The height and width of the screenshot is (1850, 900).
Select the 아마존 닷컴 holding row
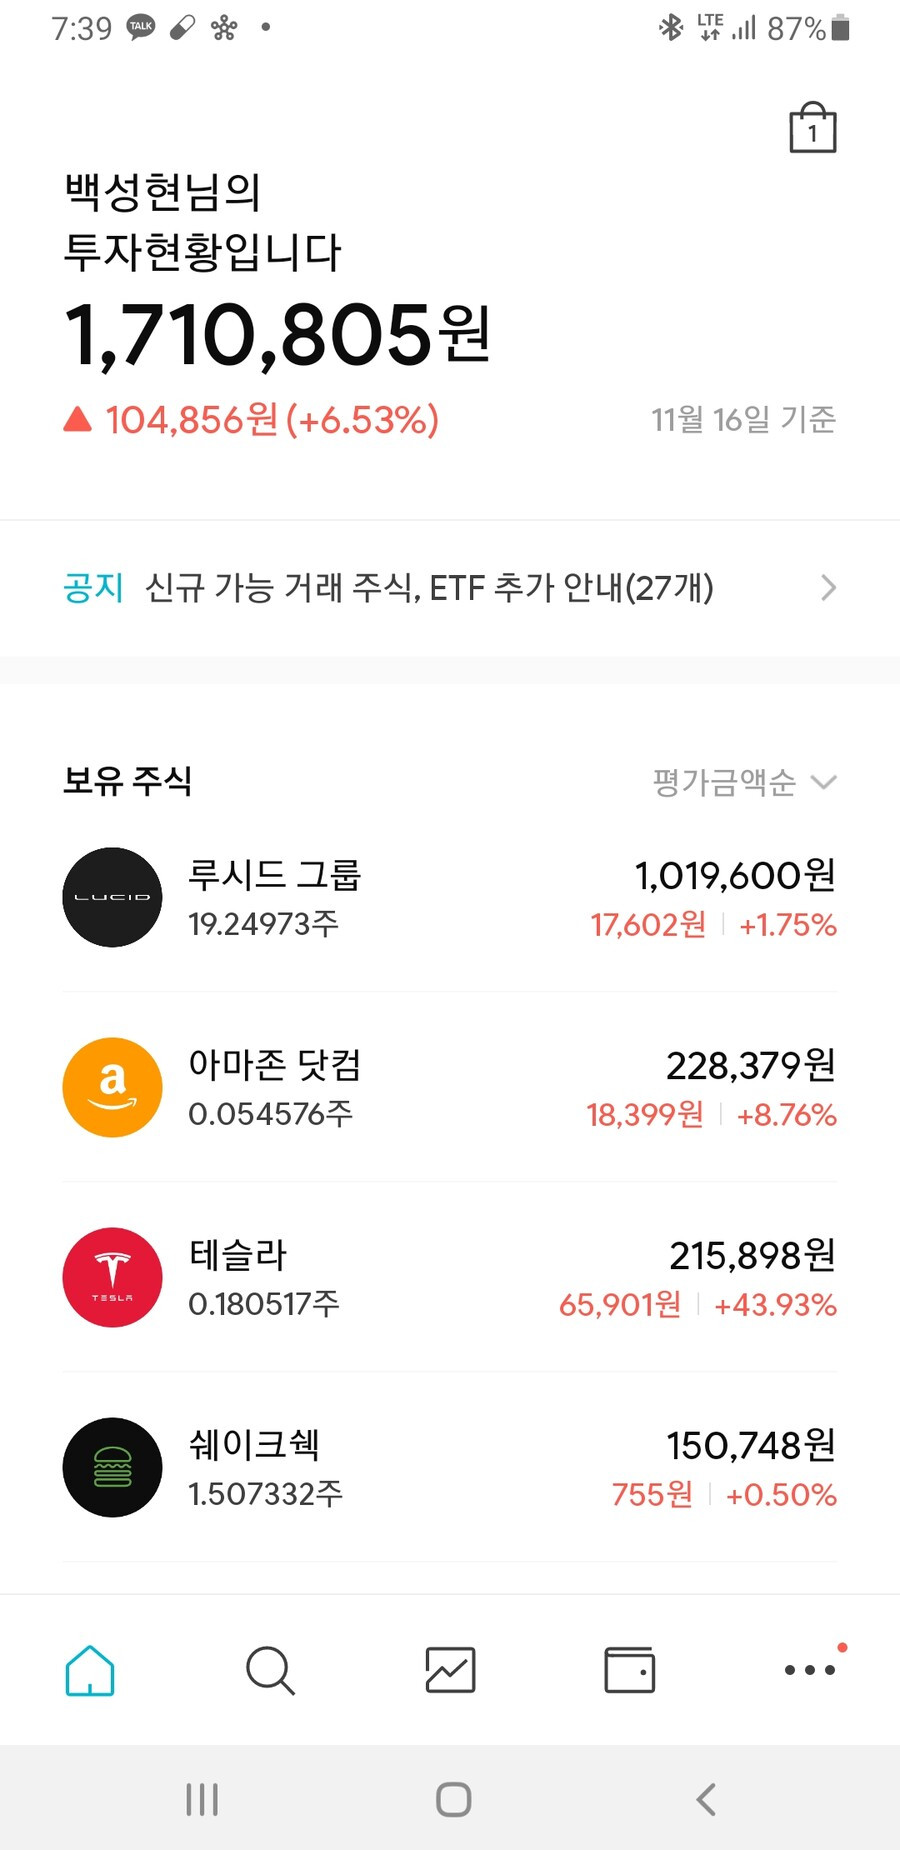click(x=450, y=1087)
